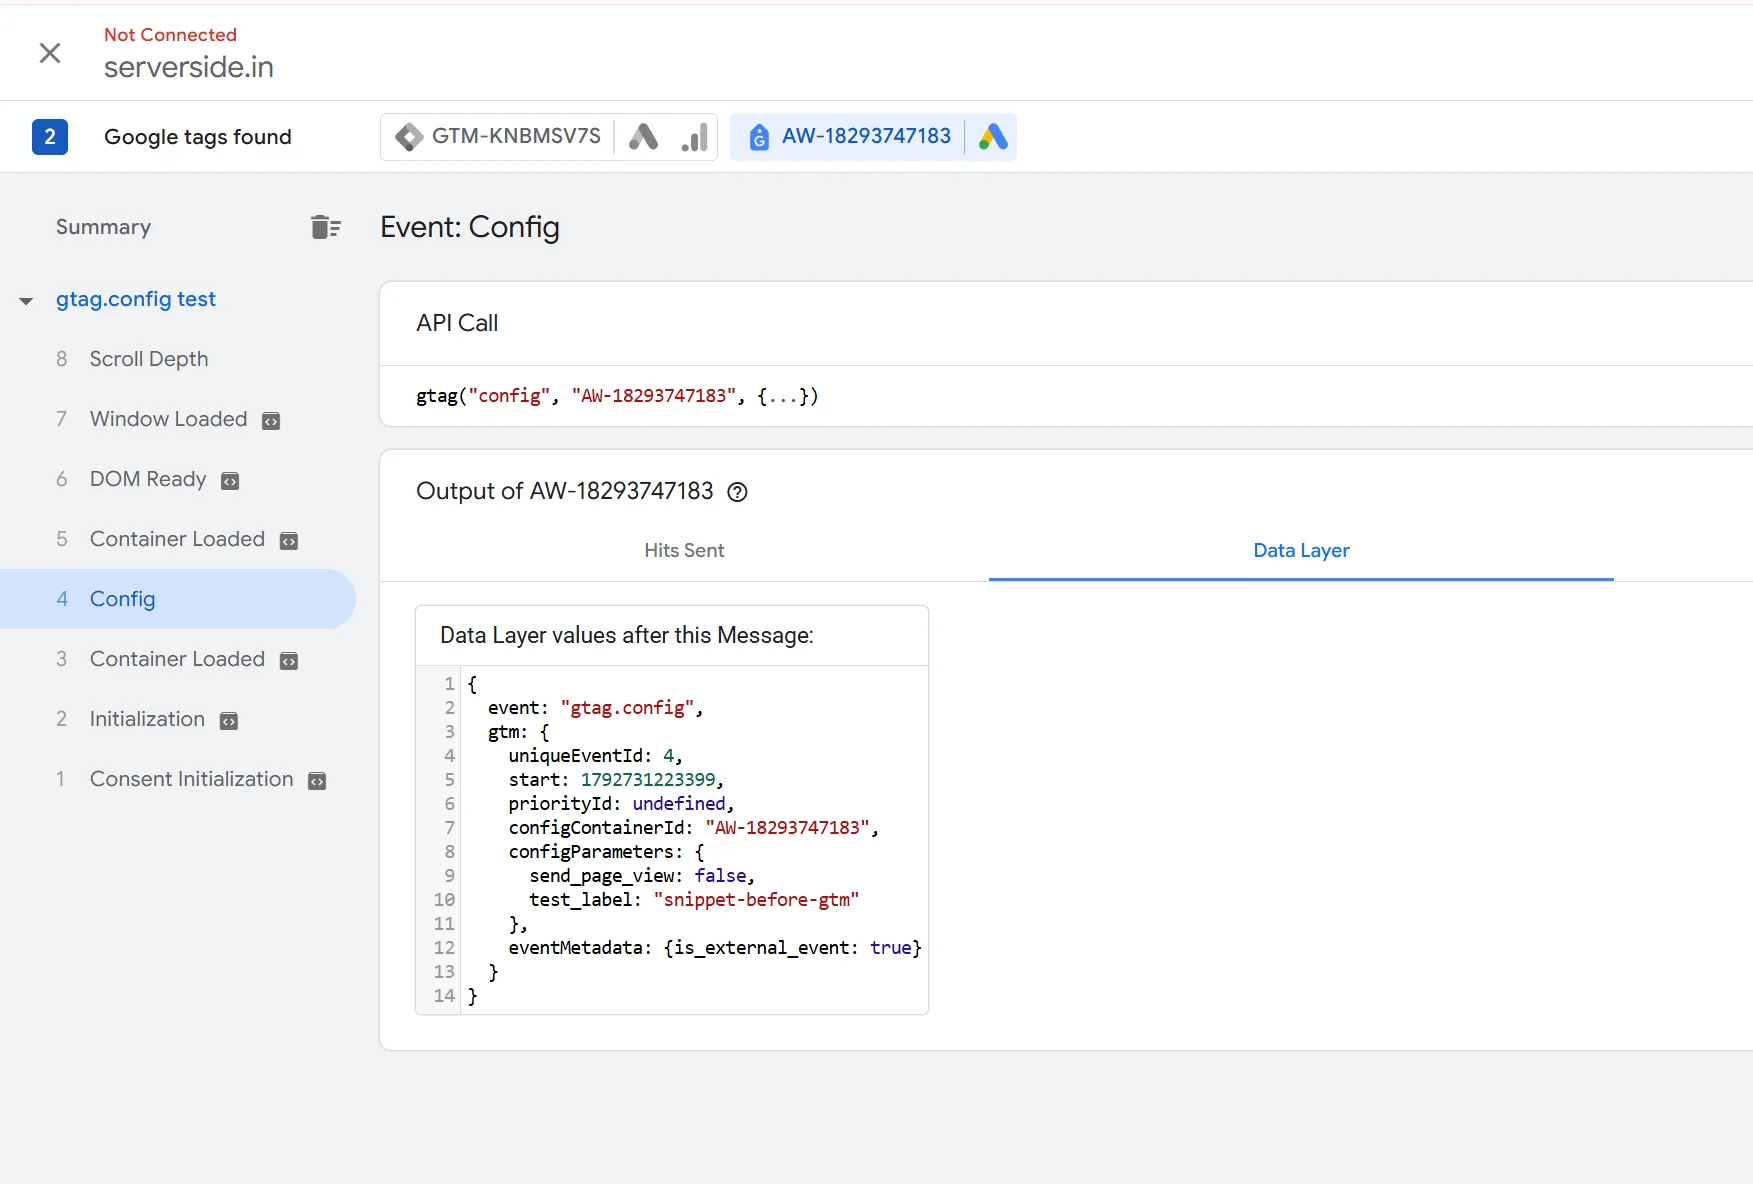Click the send_page_view false value
1753x1184 pixels.
[721, 876]
